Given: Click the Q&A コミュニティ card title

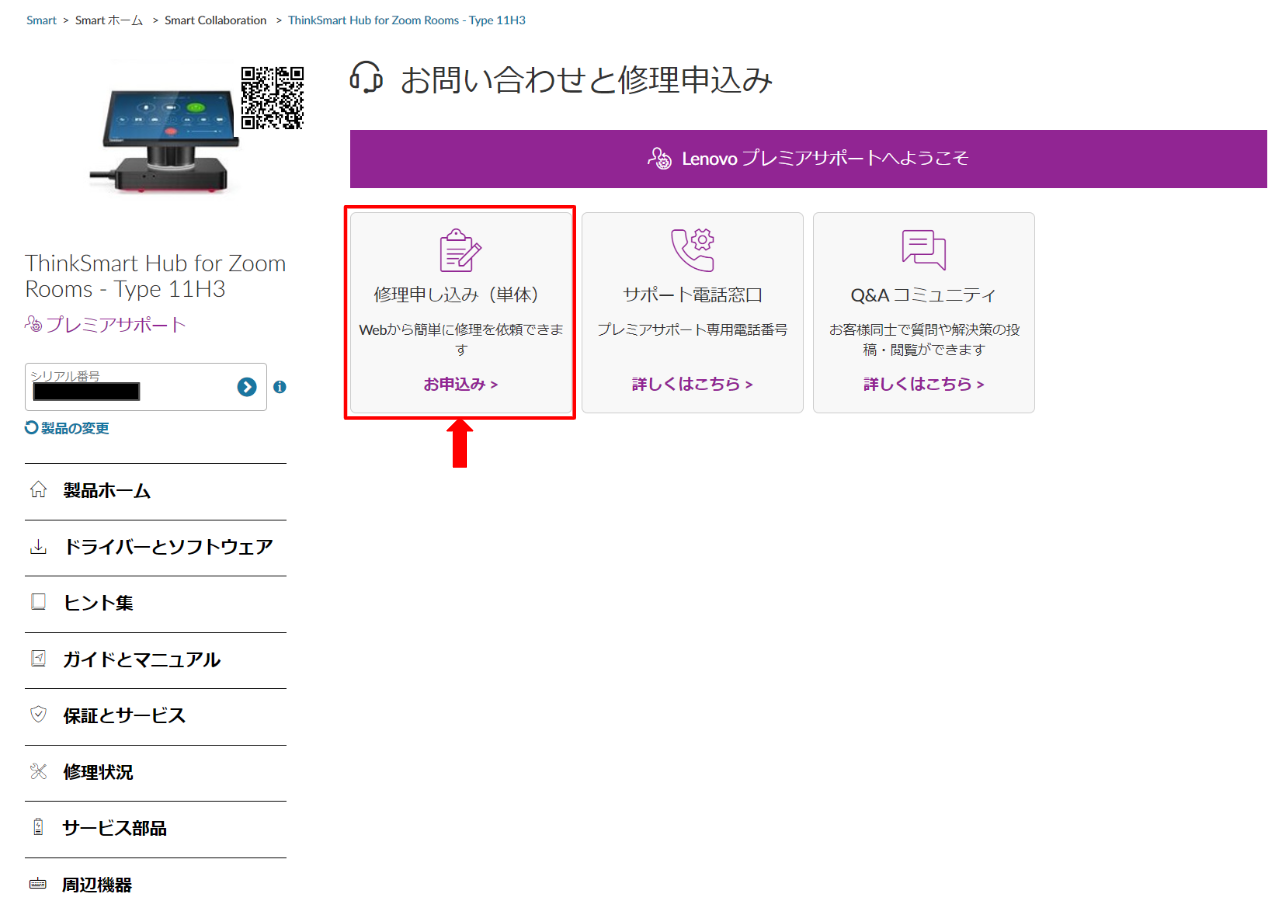Looking at the screenshot, I should (923, 295).
